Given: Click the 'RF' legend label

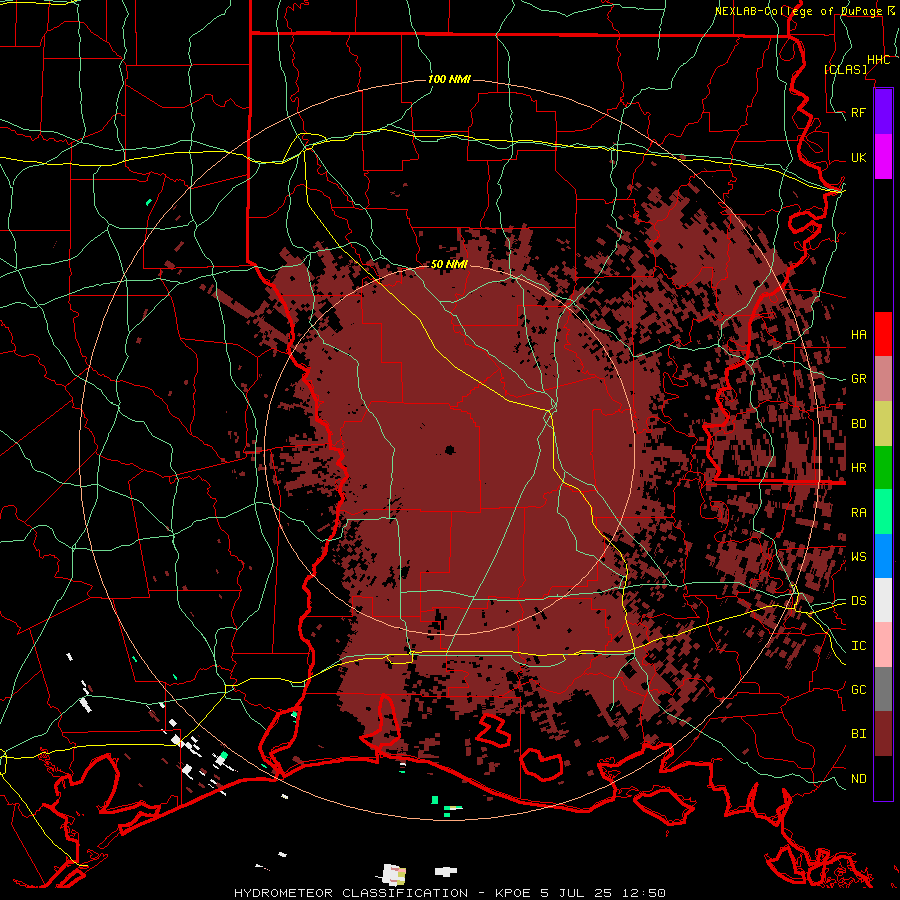Looking at the screenshot, I should [x=858, y=112].
